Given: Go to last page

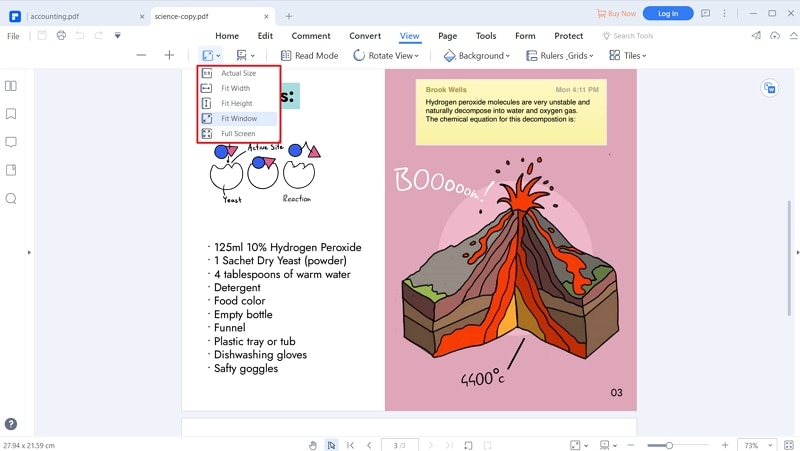Looking at the screenshot, I should [449, 445].
